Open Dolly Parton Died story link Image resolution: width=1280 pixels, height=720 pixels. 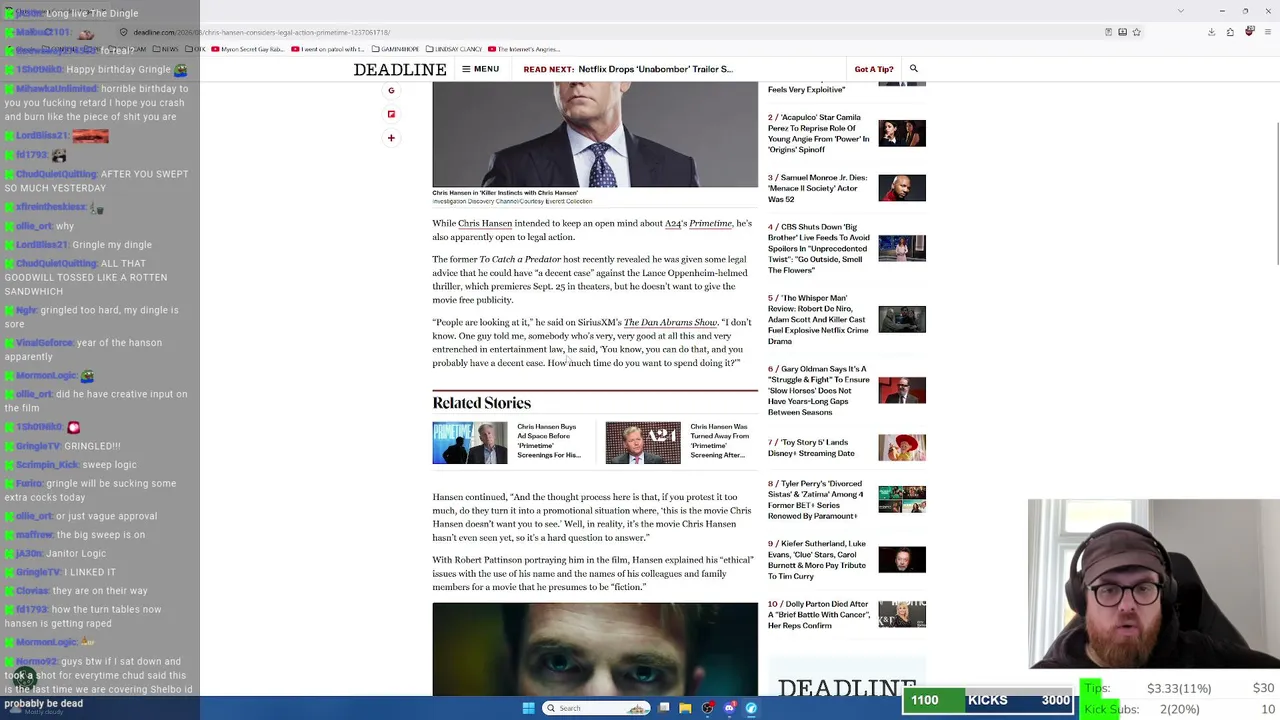pos(819,615)
